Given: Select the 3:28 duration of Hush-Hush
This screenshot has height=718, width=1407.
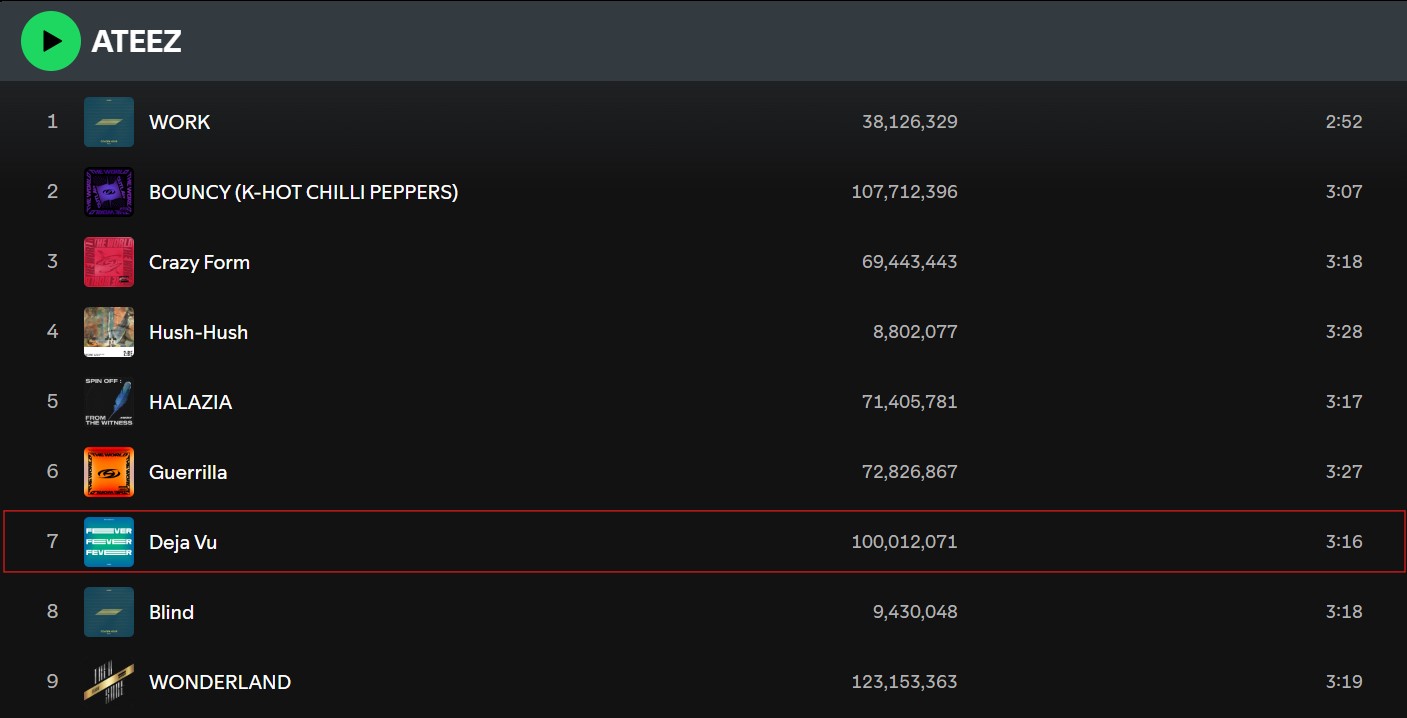Looking at the screenshot, I should tap(1344, 332).
